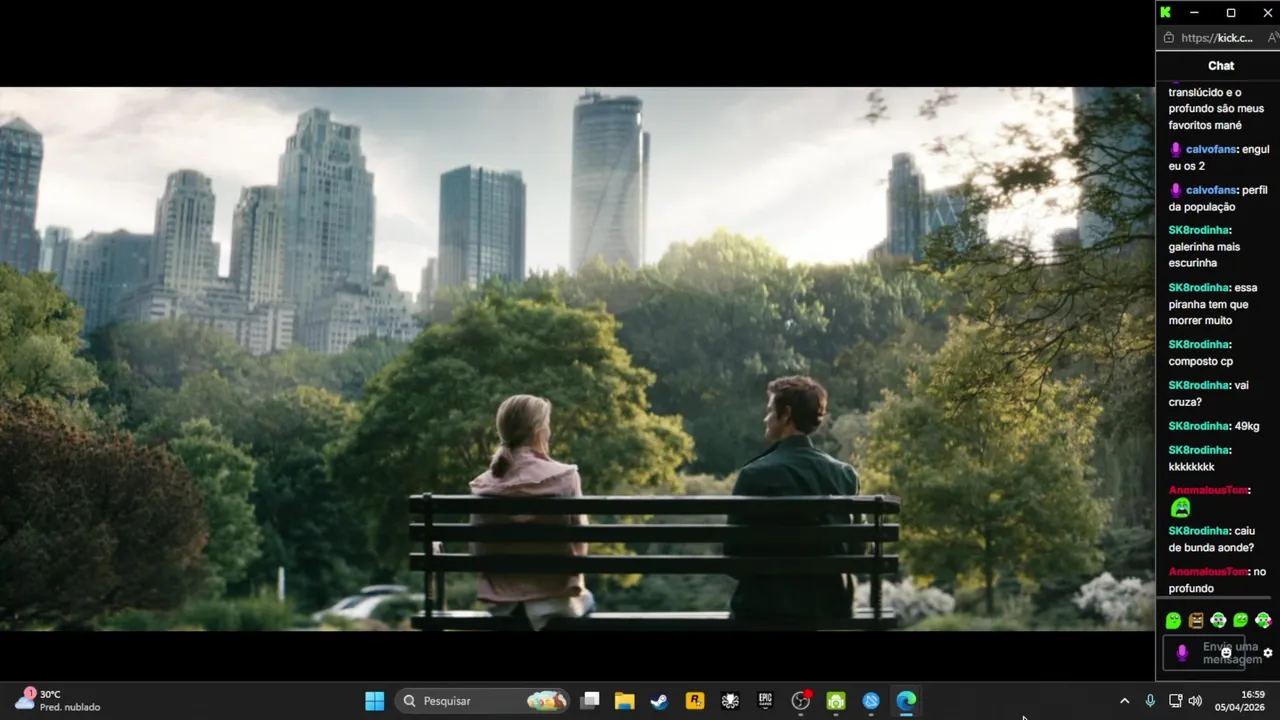1280x720 pixels.
Task: Open SK8rodinha profile from "composto cp" message
Action: (1198, 345)
